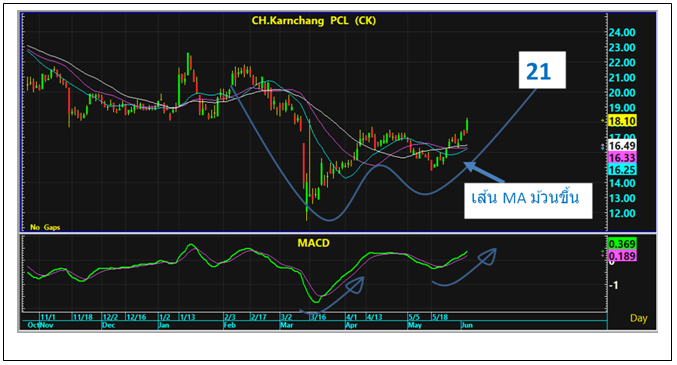Click the 21.00 price axis label
Viewport: 677px width, 365px height.
pyautogui.click(x=622, y=78)
